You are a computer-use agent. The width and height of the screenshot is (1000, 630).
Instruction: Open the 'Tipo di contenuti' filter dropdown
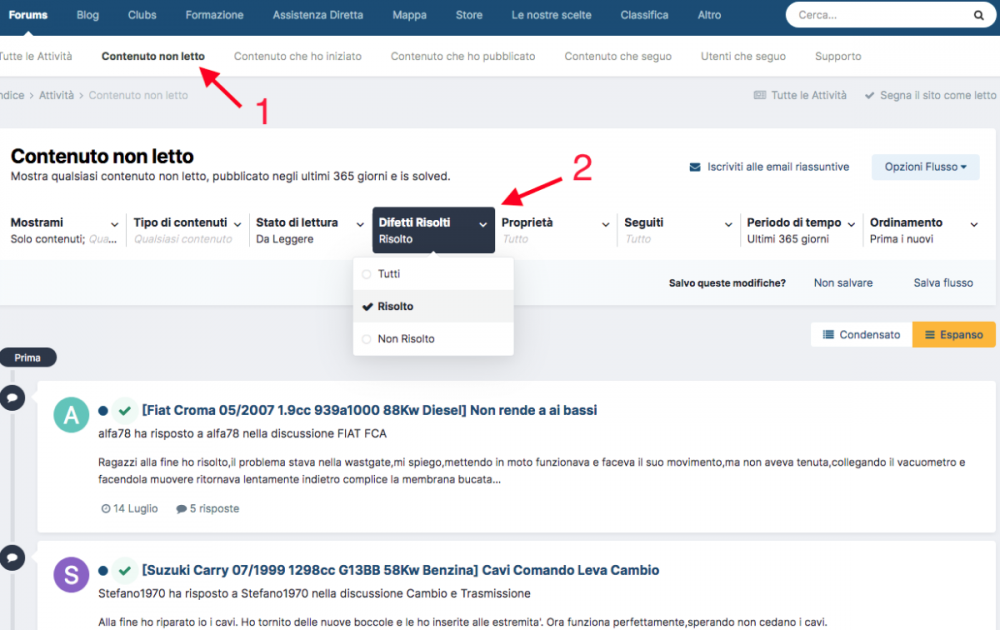(186, 230)
